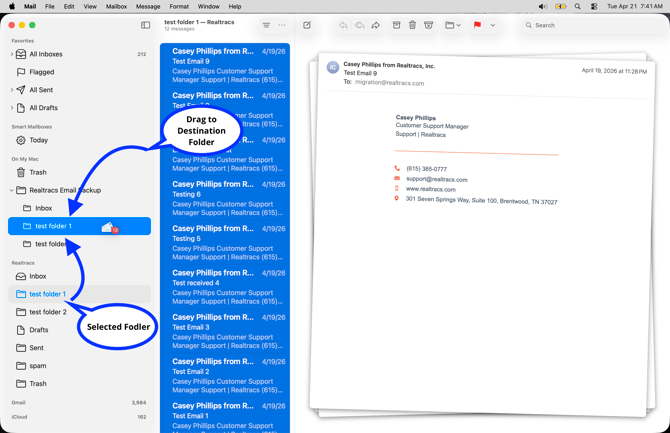
Task: Select the iCloud account section
Action: (x=79, y=417)
